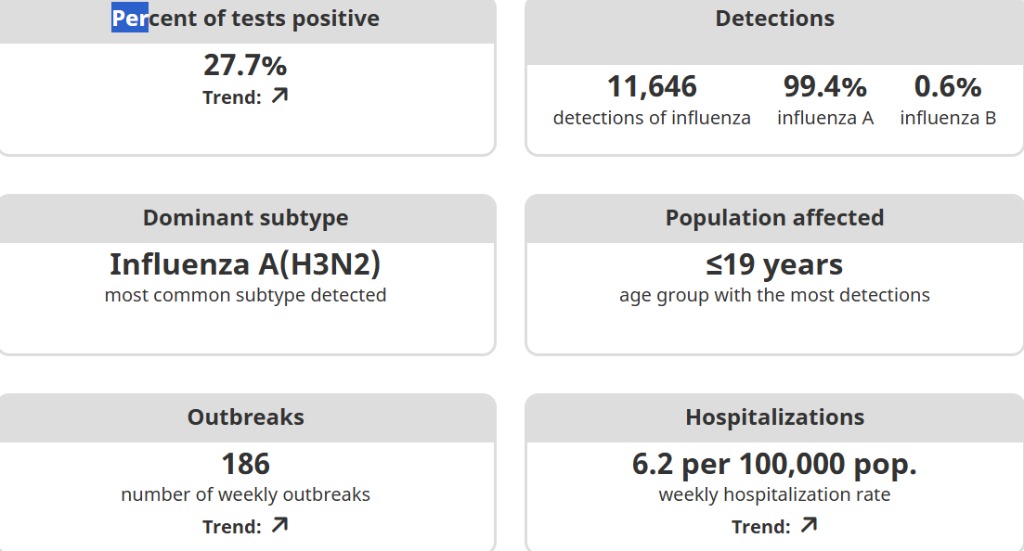
Task: Click the 0.6% influenza B value
Action: (948, 87)
